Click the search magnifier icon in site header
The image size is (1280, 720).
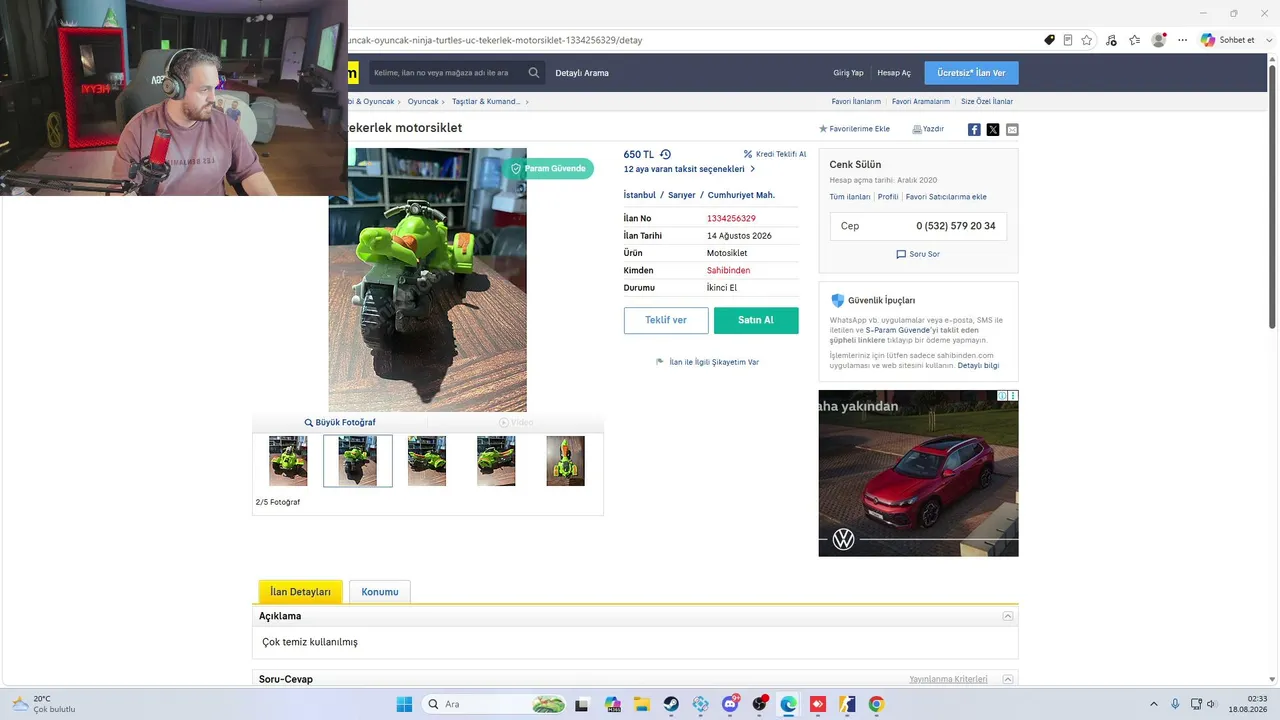[x=534, y=73]
